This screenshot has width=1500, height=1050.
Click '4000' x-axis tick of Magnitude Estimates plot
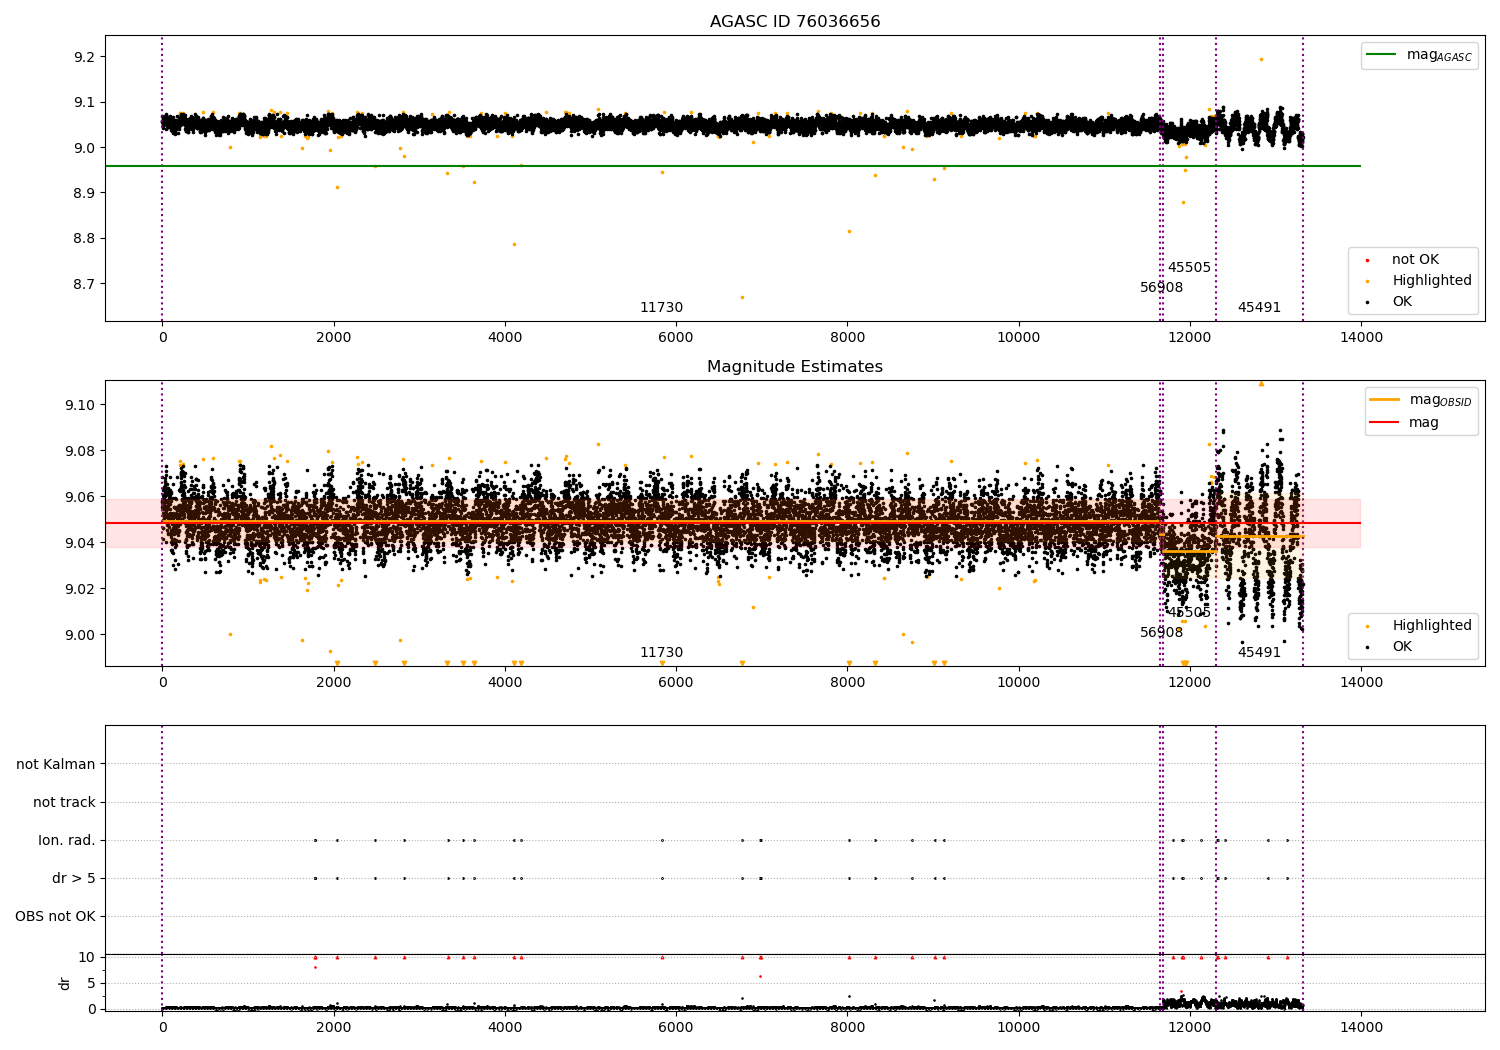point(505,682)
